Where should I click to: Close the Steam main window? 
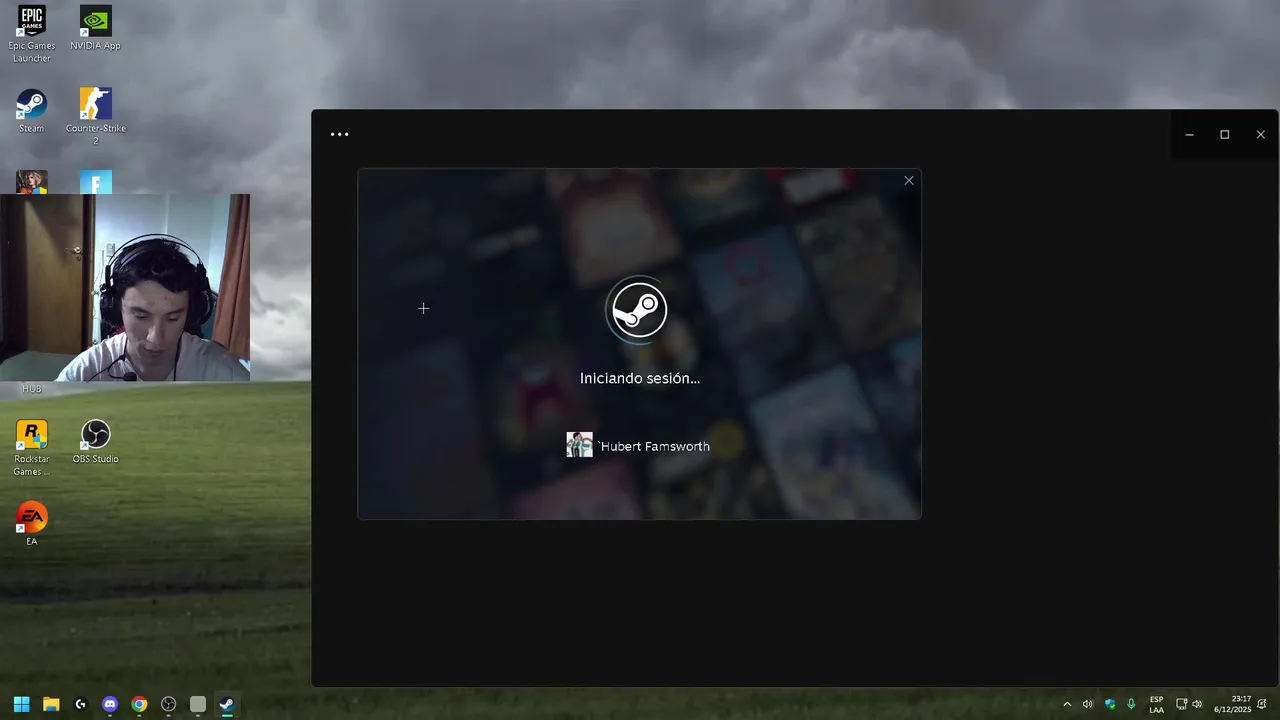(1261, 135)
